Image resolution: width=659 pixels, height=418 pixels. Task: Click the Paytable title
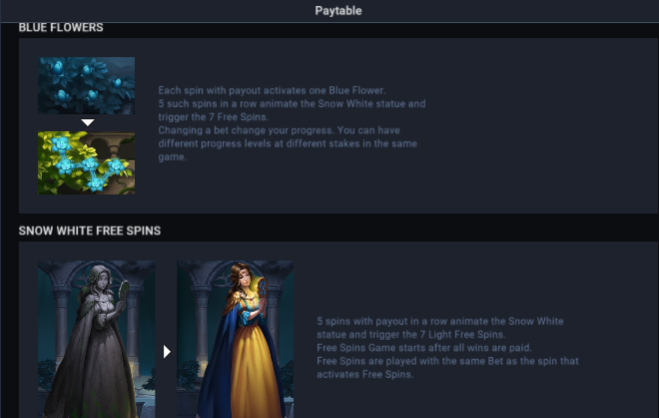338,11
